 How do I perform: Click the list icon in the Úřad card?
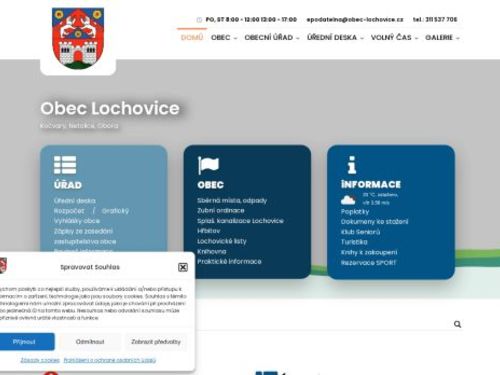point(65,165)
